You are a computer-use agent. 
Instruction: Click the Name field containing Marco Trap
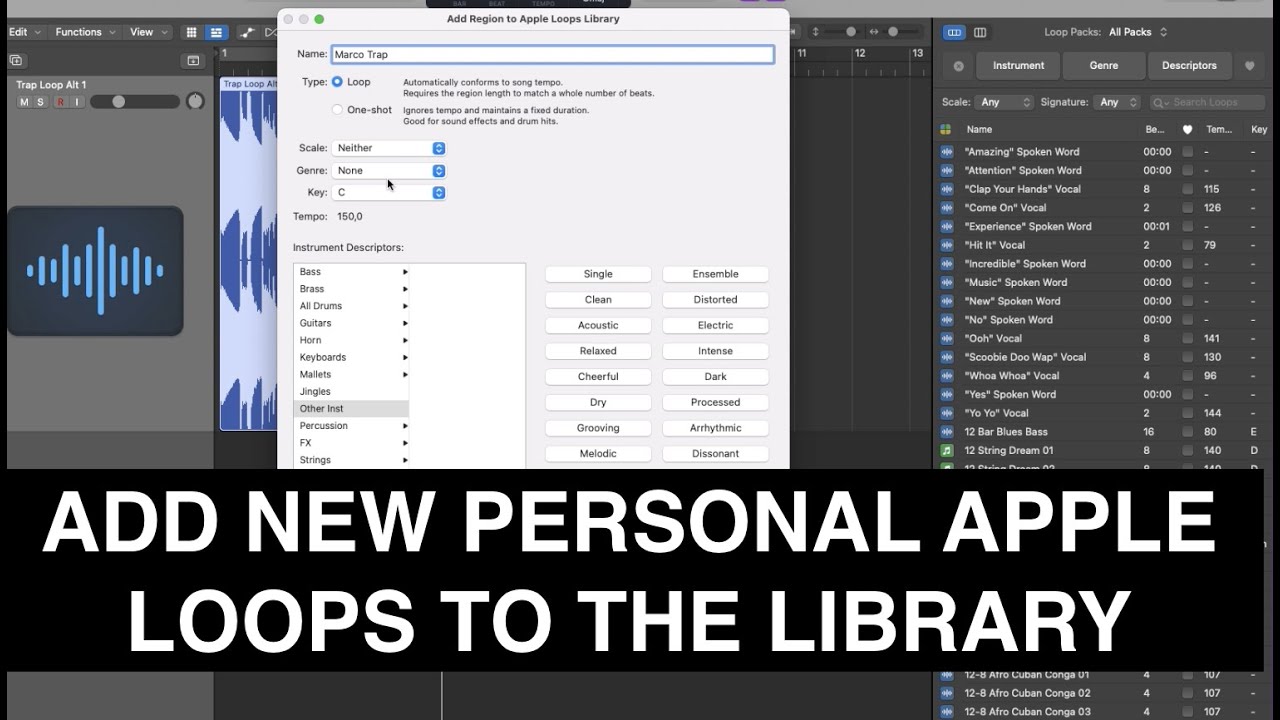[x=552, y=54]
